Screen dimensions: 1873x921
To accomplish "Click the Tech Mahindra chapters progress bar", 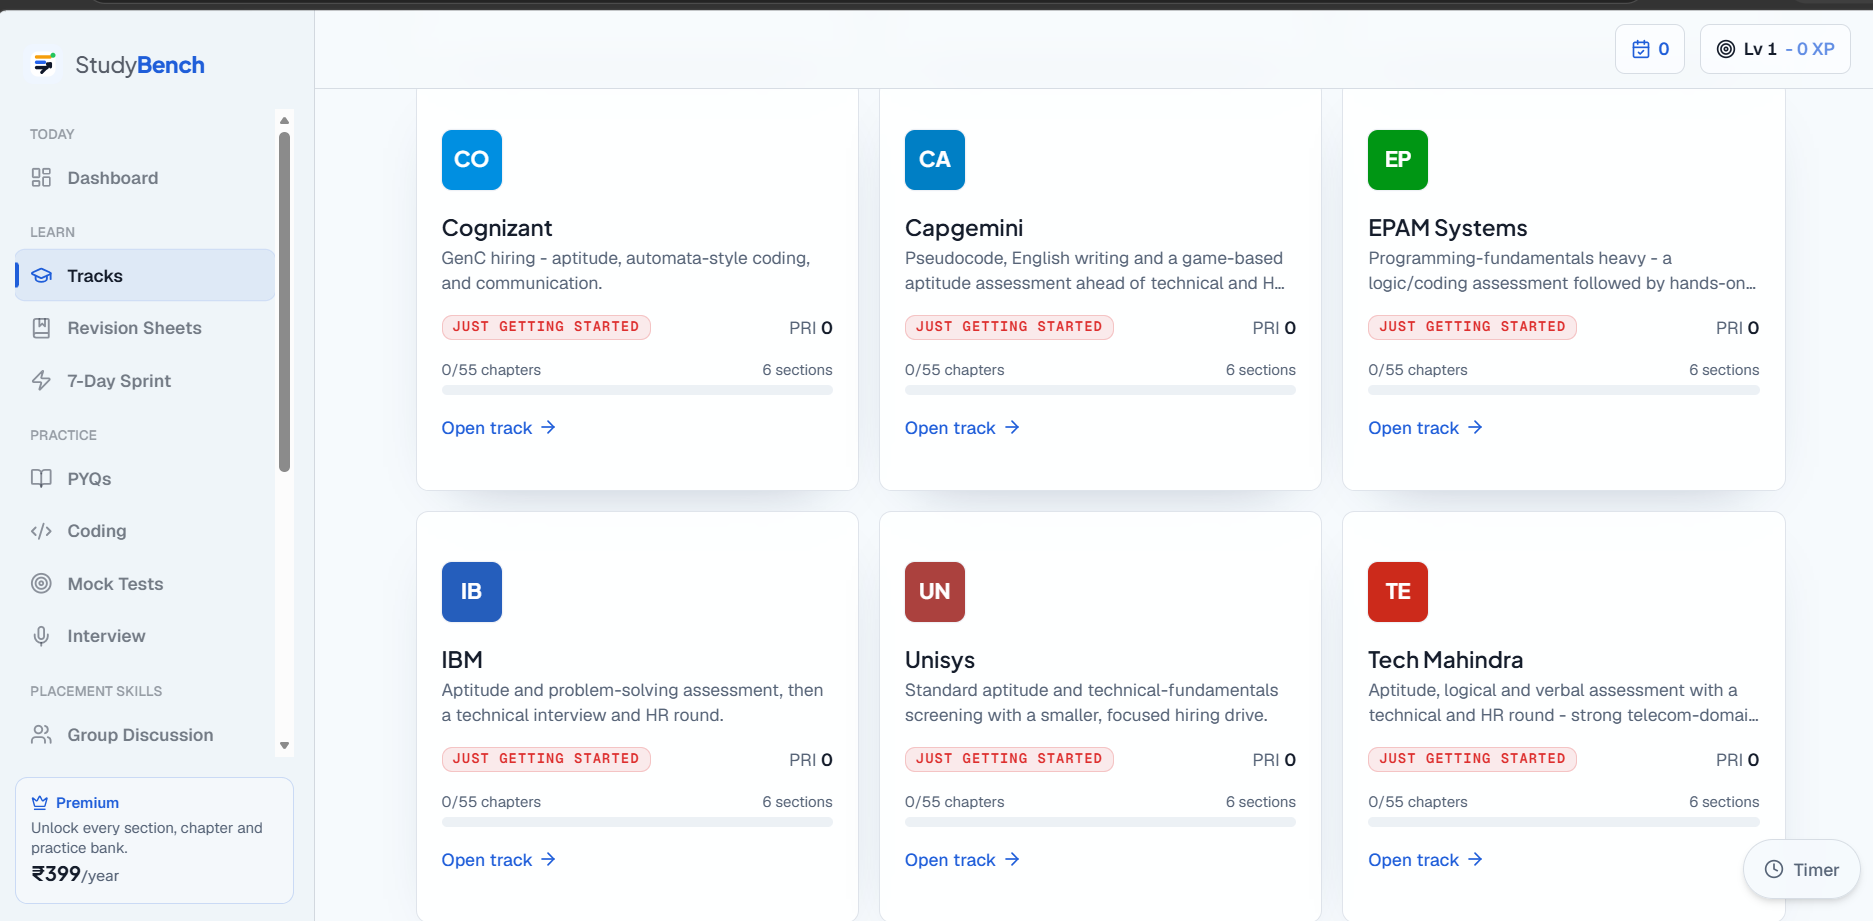I will pyautogui.click(x=1564, y=822).
